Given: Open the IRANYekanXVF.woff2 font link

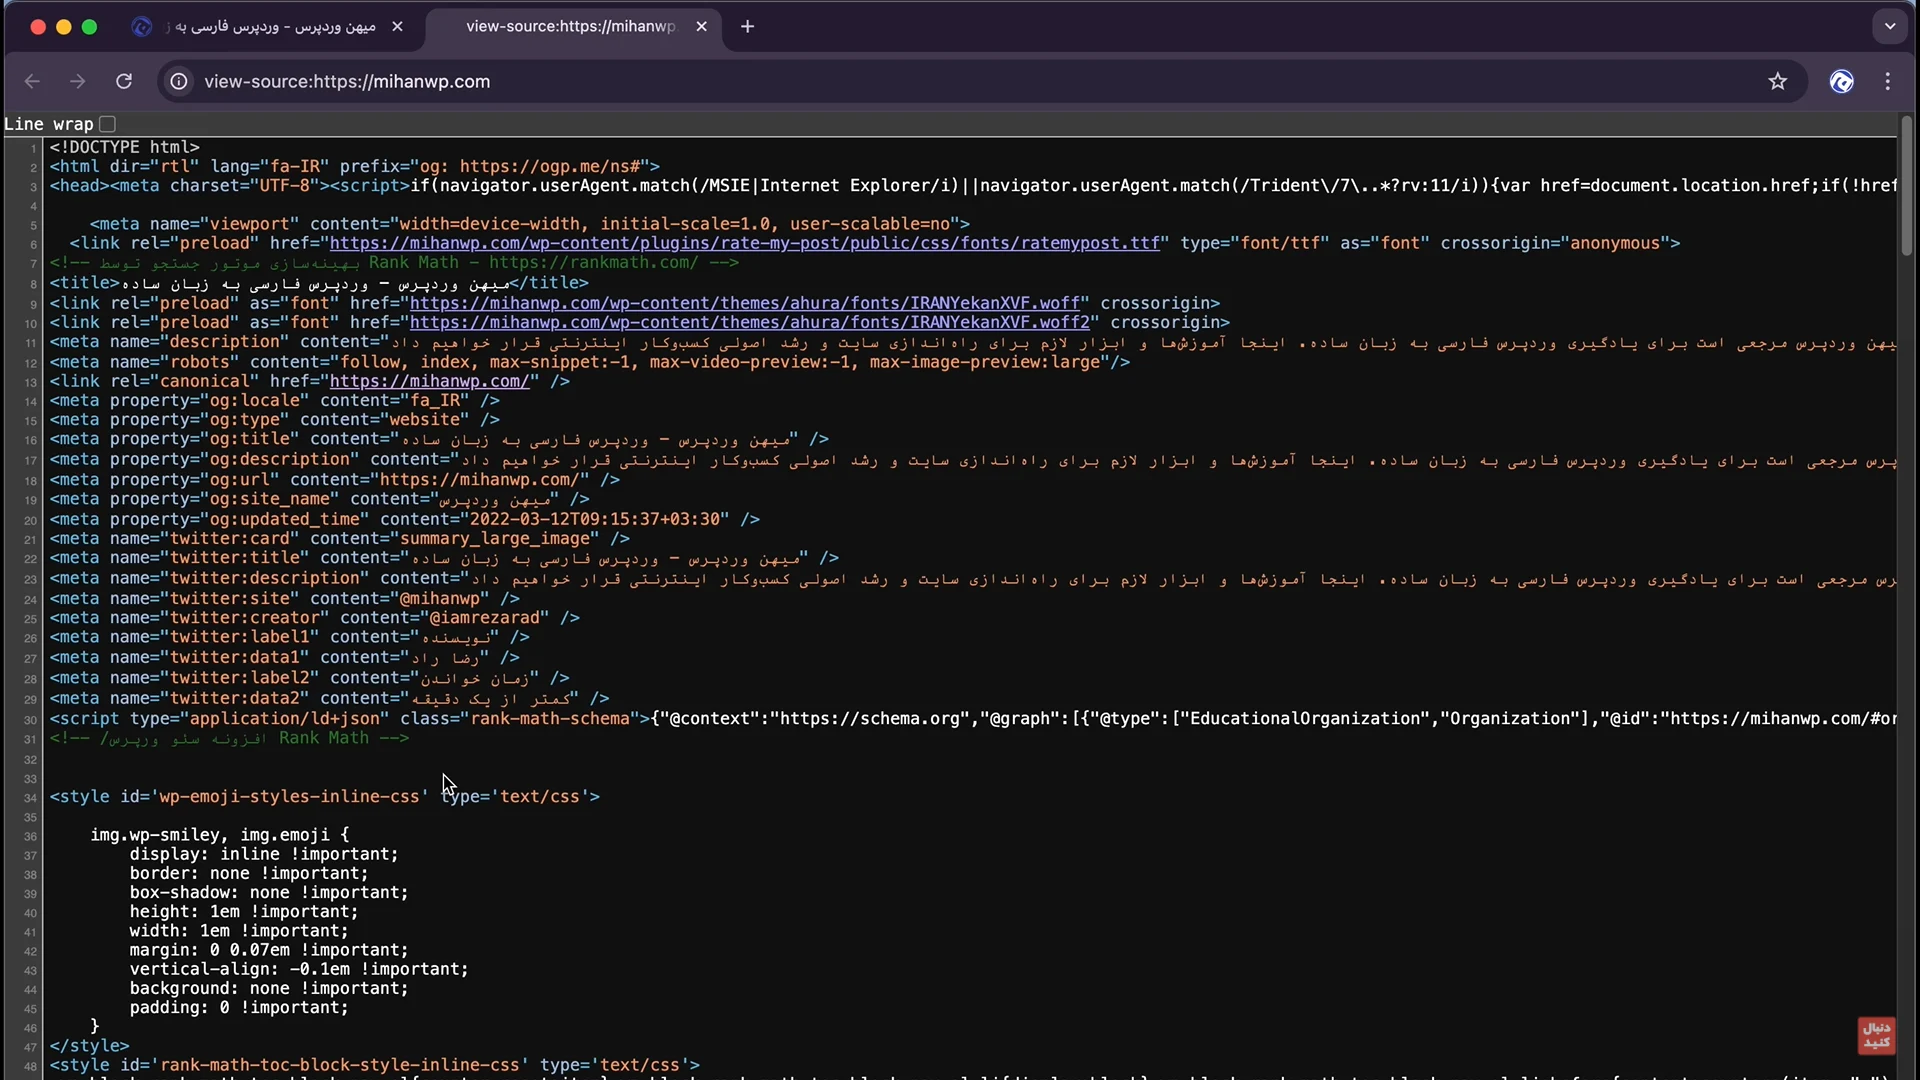Looking at the screenshot, I should tap(749, 322).
